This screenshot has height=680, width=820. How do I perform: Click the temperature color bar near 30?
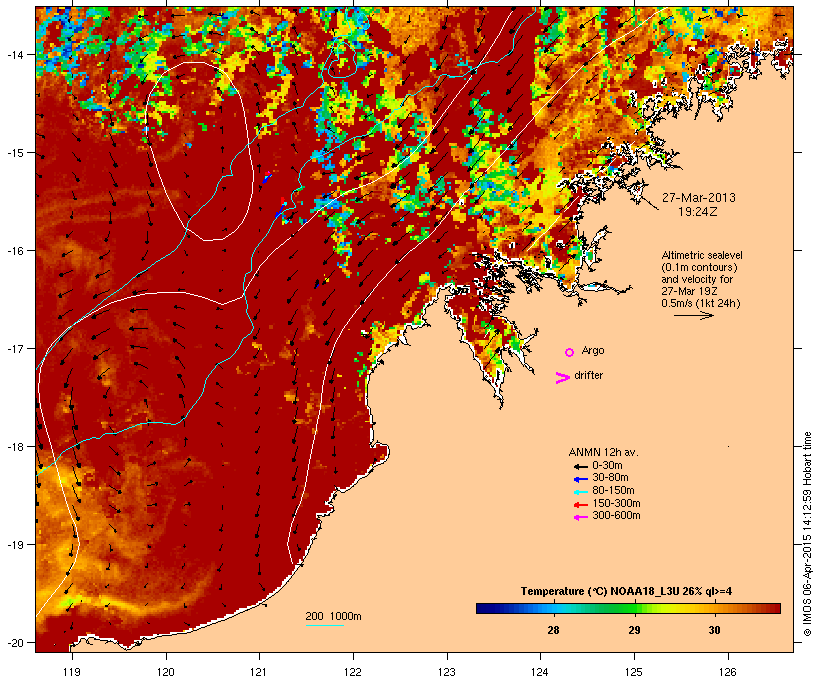pos(714,608)
